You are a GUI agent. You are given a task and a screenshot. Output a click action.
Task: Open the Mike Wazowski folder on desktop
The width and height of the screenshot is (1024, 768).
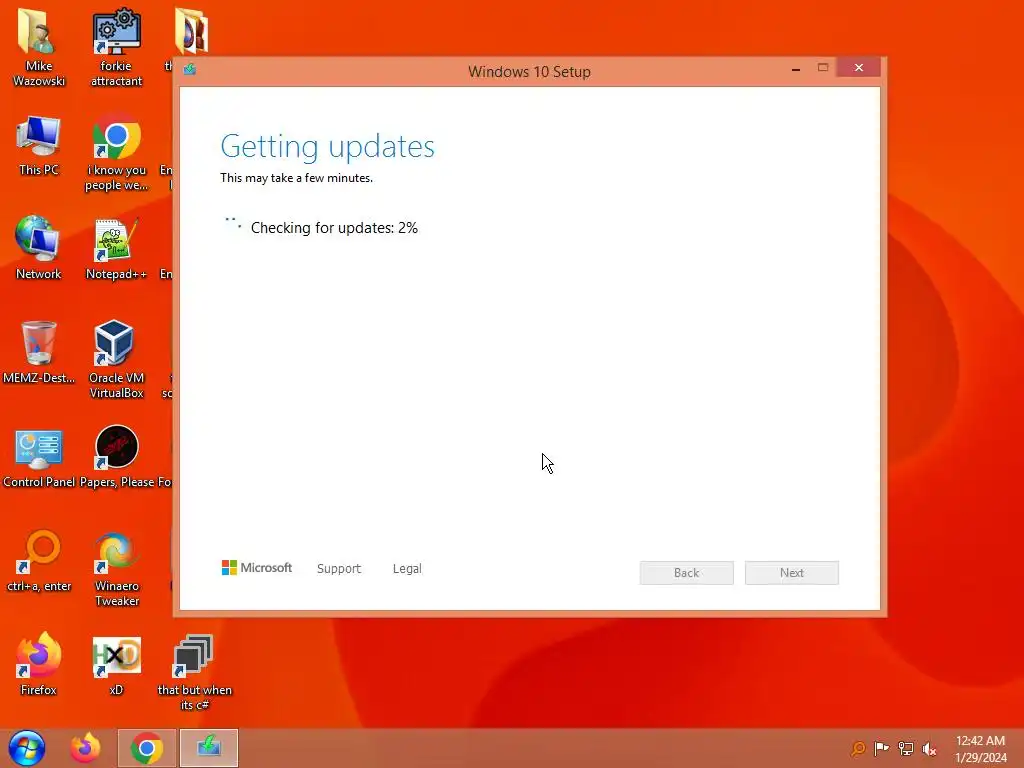tap(39, 47)
